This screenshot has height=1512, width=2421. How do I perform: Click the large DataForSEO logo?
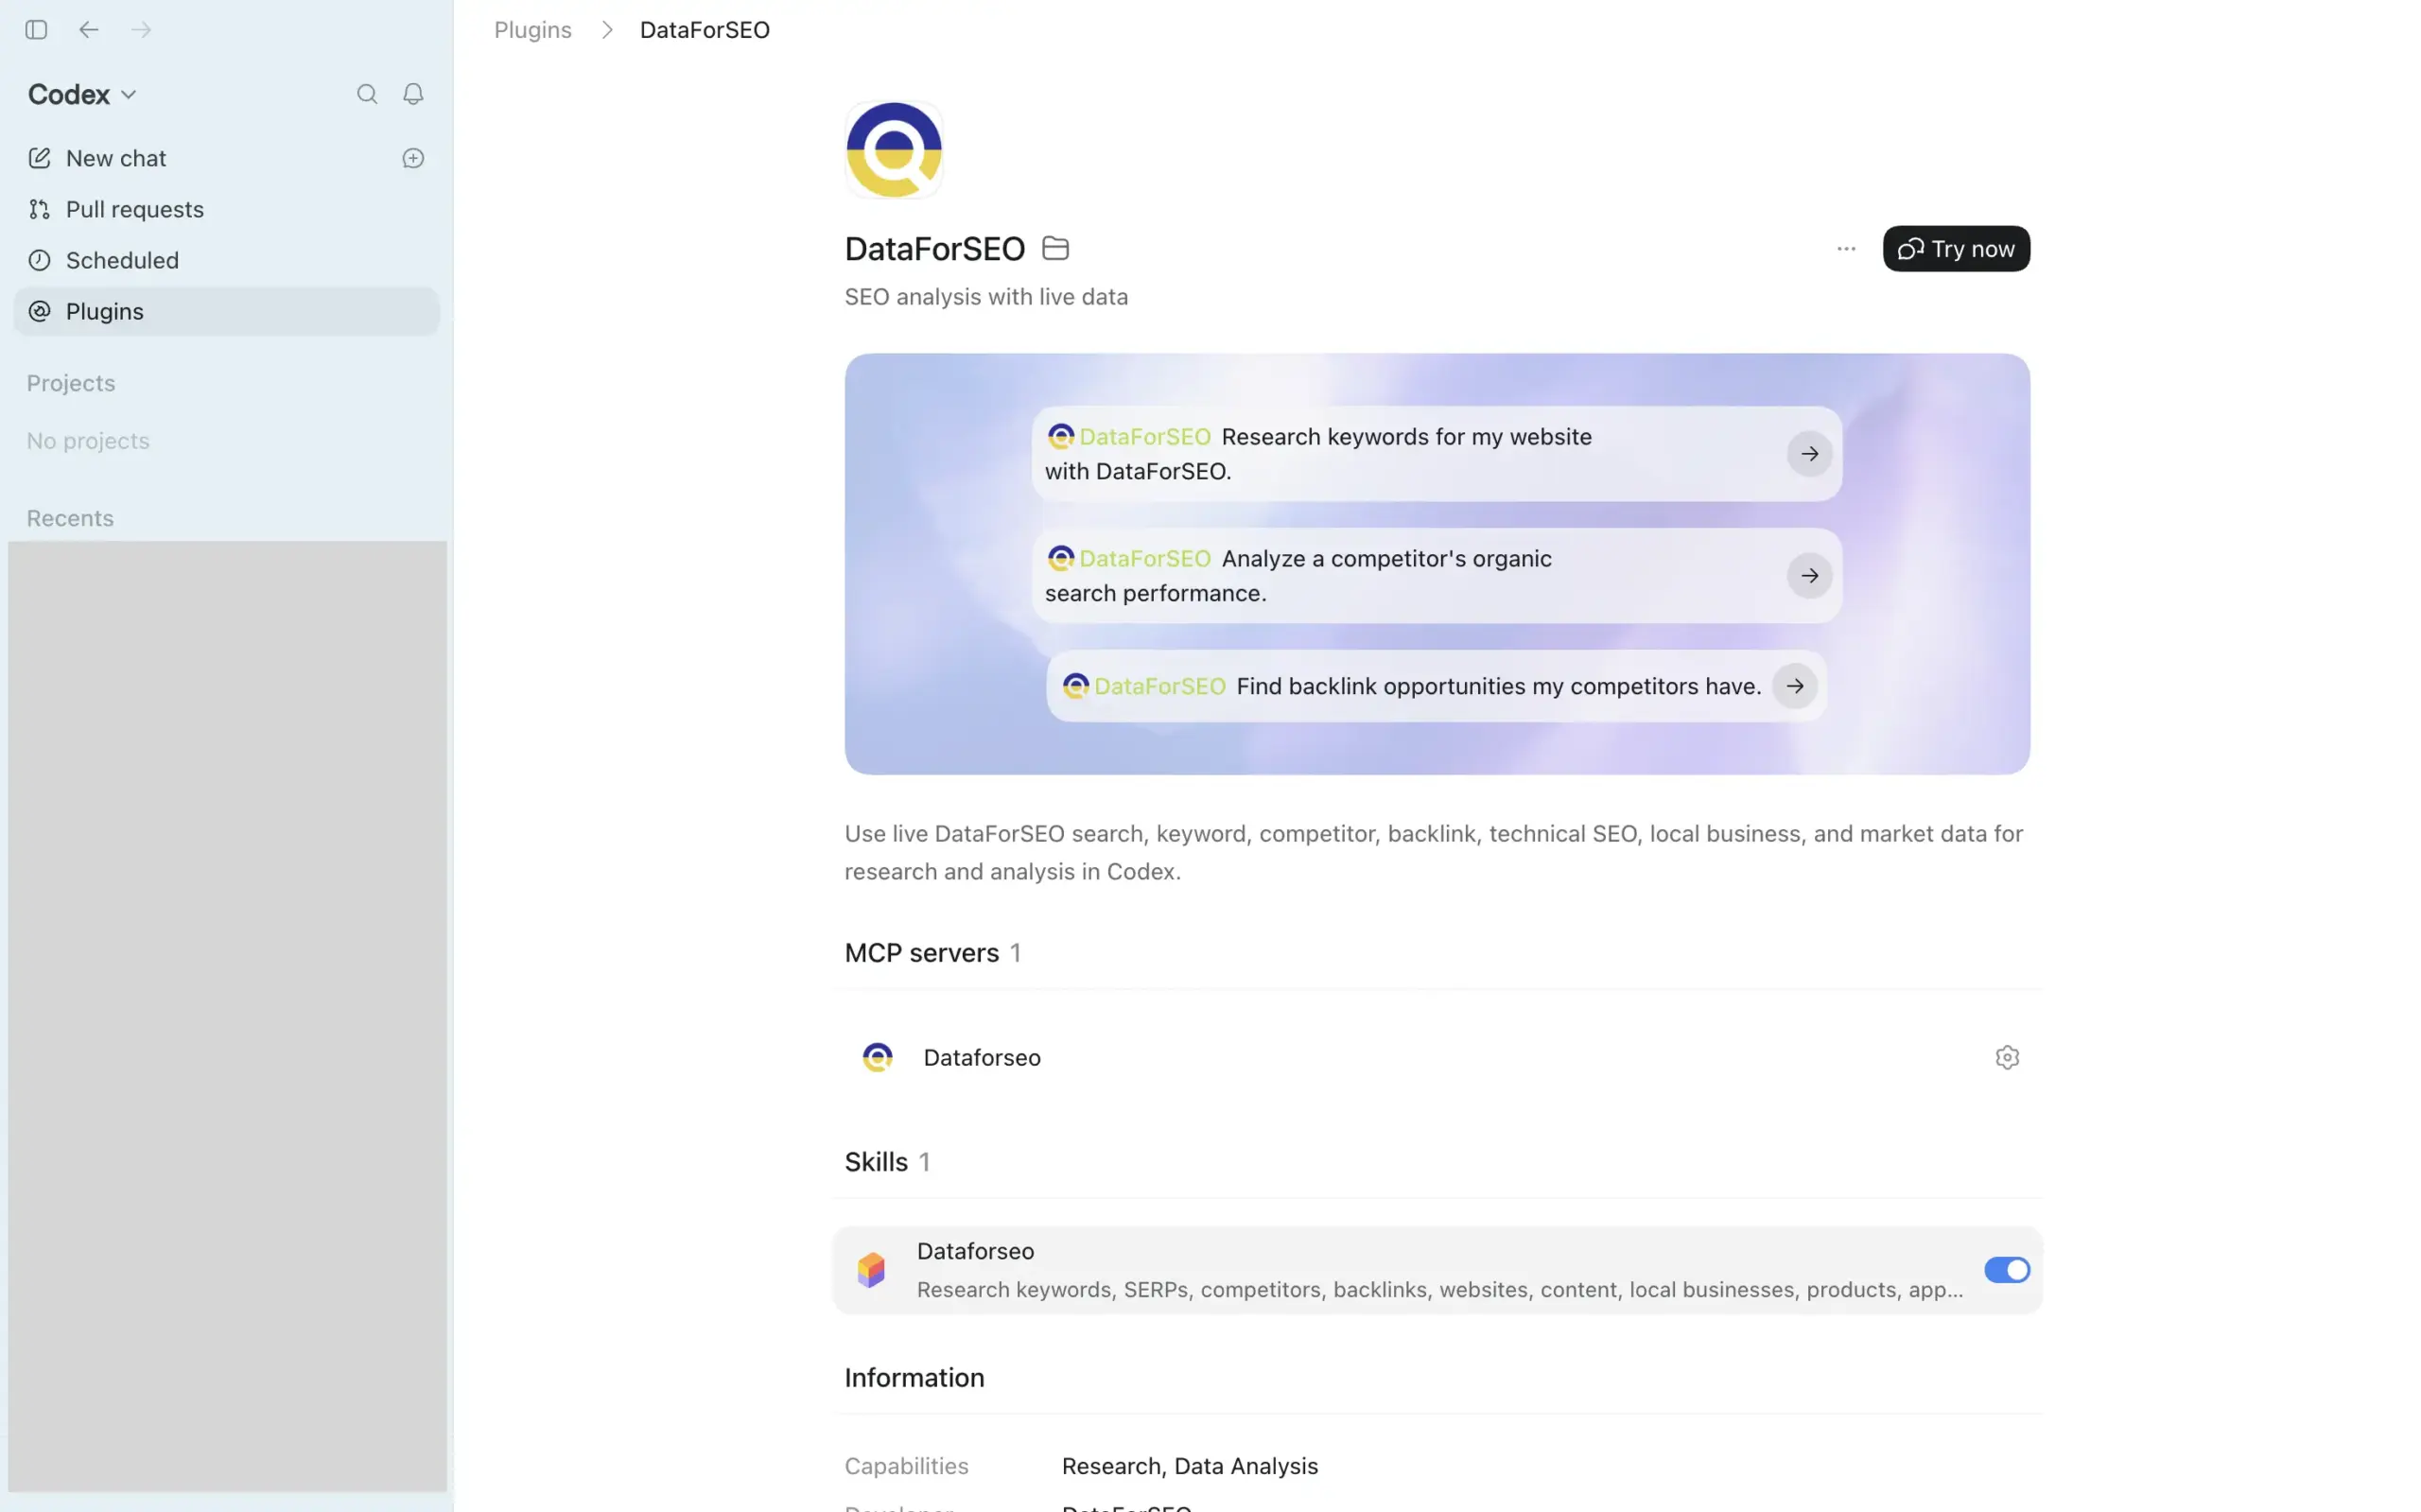pos(894,150)
